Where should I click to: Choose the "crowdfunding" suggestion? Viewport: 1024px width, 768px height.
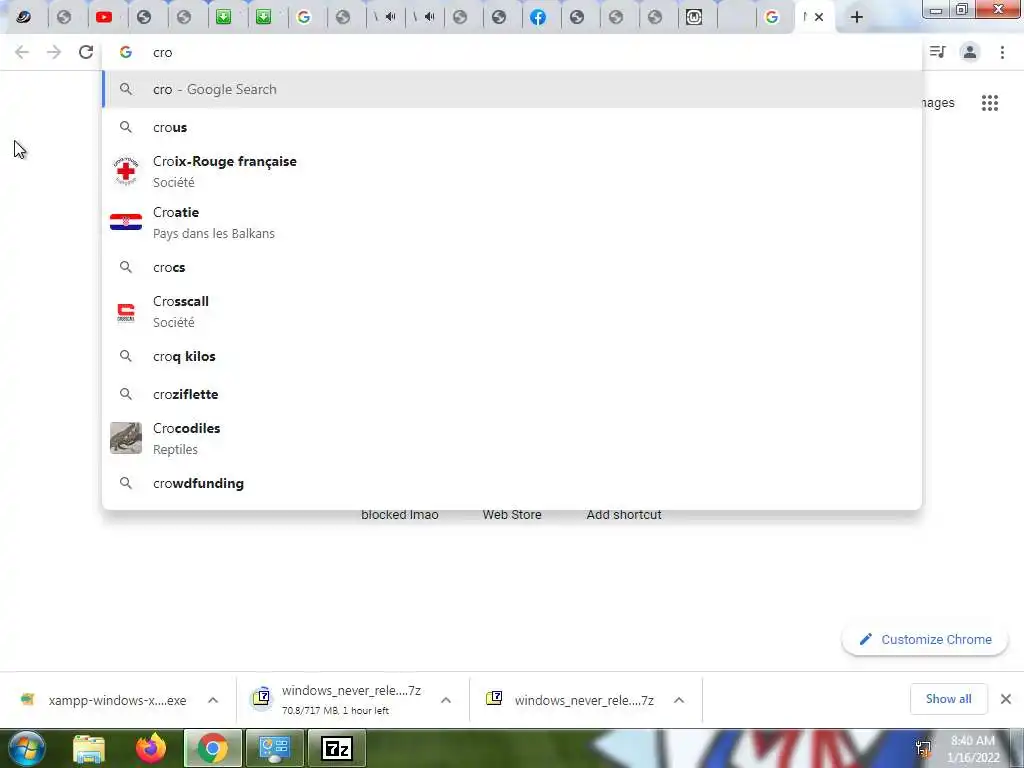coord(513,483)
